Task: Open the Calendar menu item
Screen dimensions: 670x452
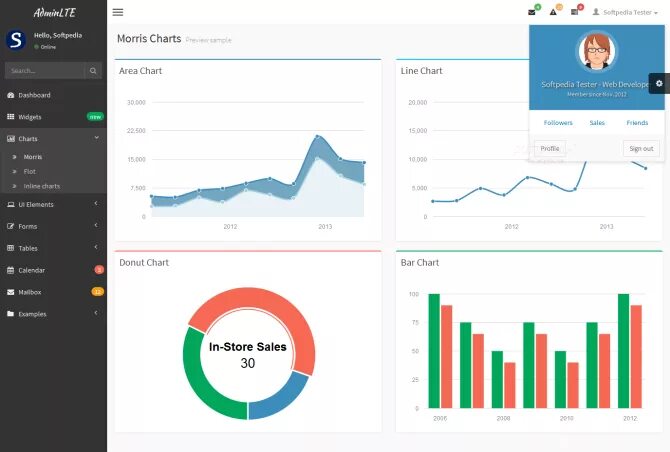Action: (x=53, y=270)
